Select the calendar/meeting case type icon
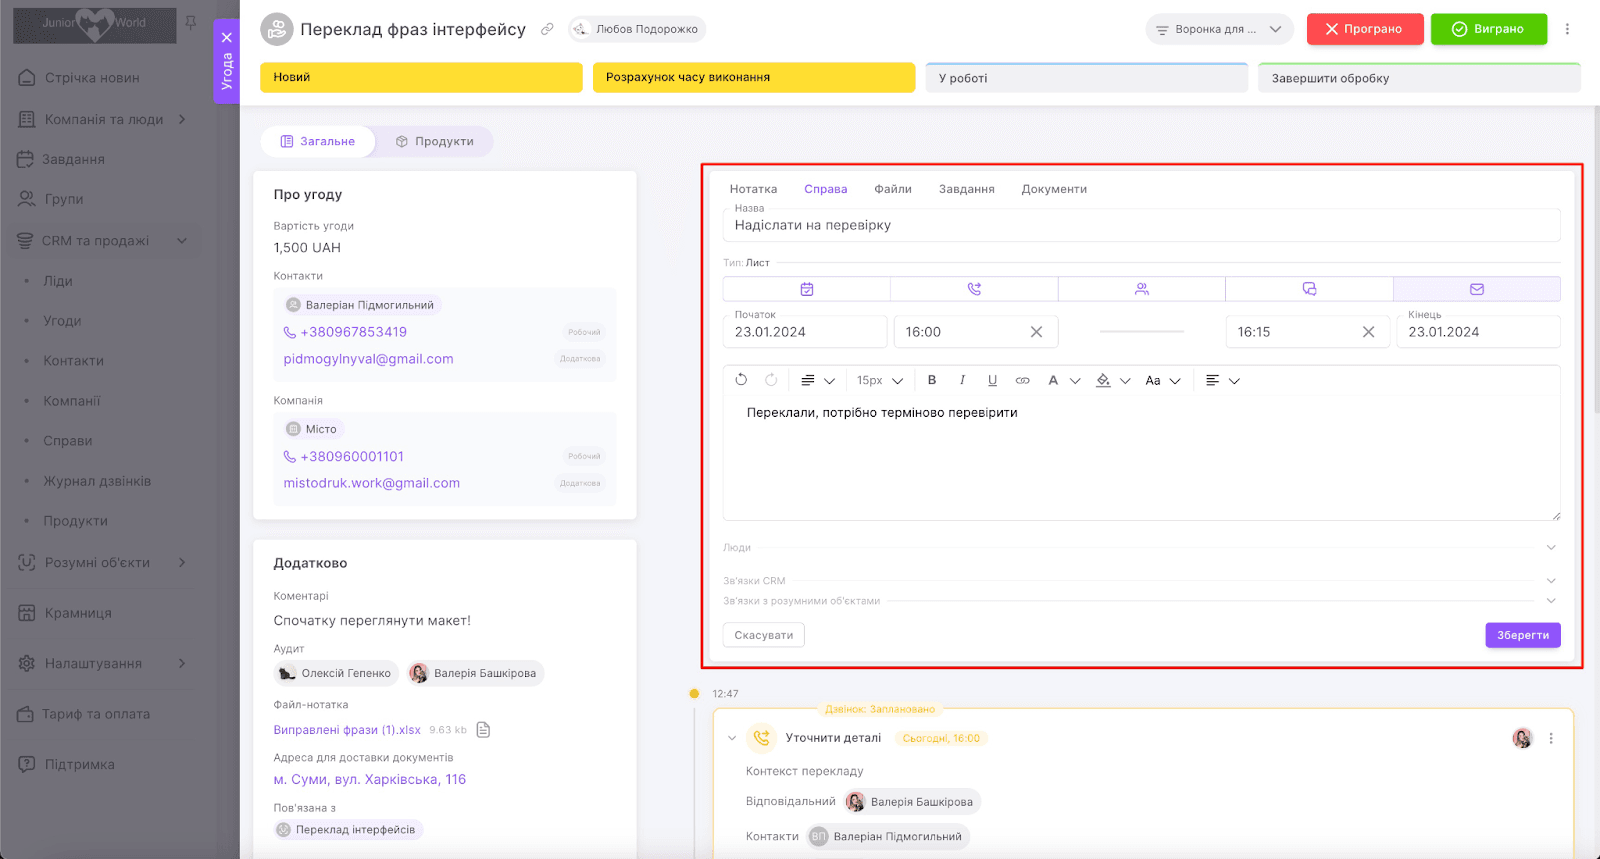The height and width of the screenshot is (859, 1600). (807, 289)
